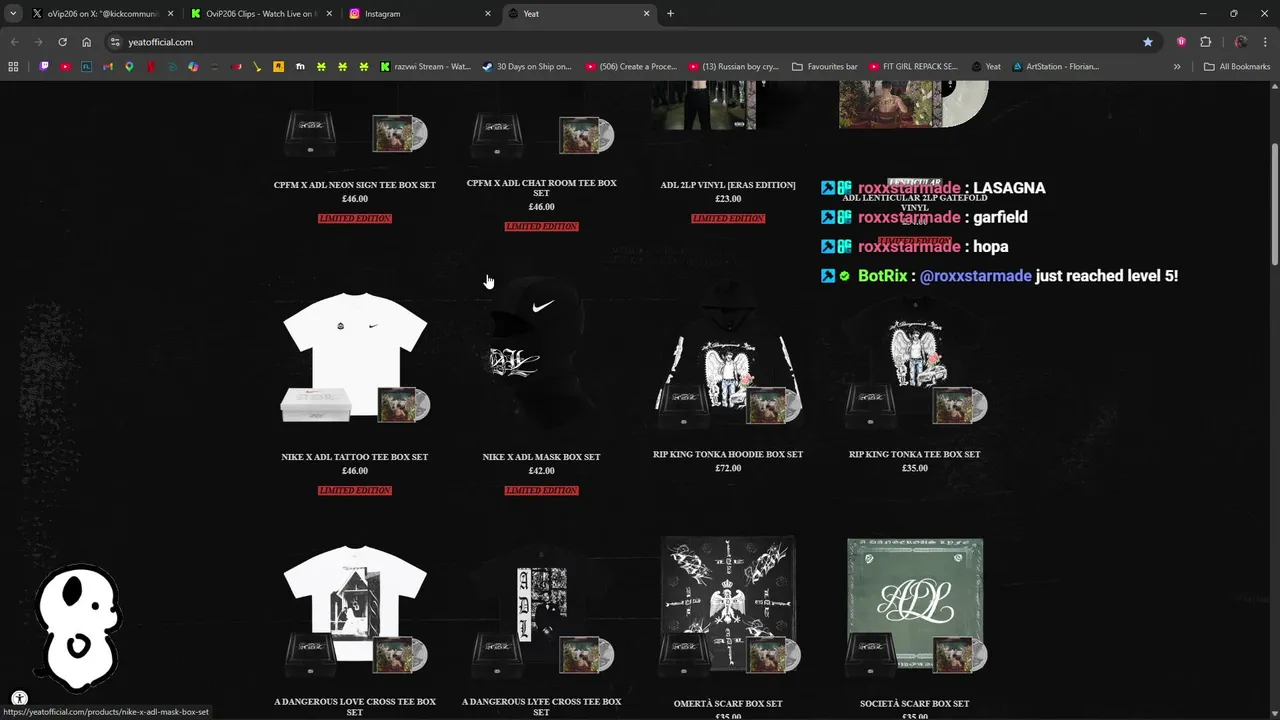Click ADL 2LP Vinyl Eras Edition title

[728, 185]
